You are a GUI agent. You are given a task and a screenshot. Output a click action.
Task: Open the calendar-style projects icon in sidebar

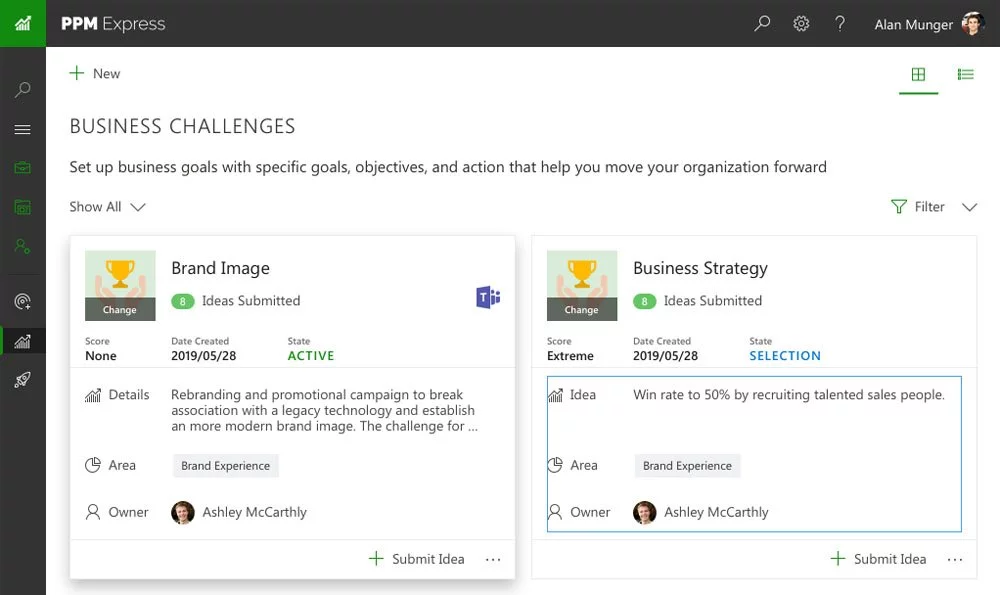coord(22,207)
